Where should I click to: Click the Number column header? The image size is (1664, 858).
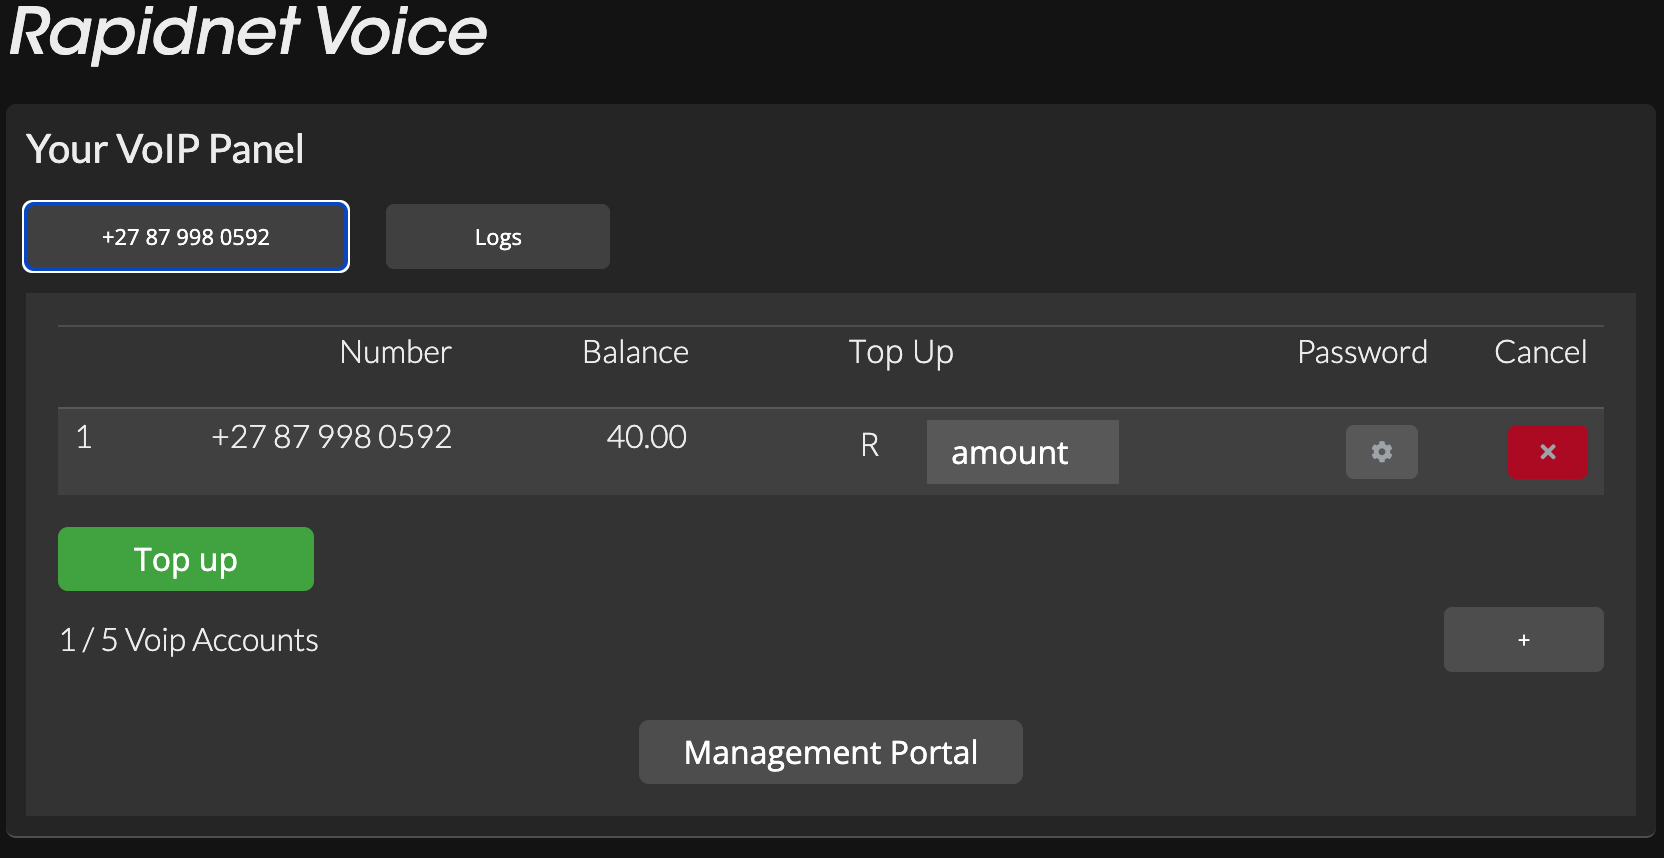[x=395, y=352]
